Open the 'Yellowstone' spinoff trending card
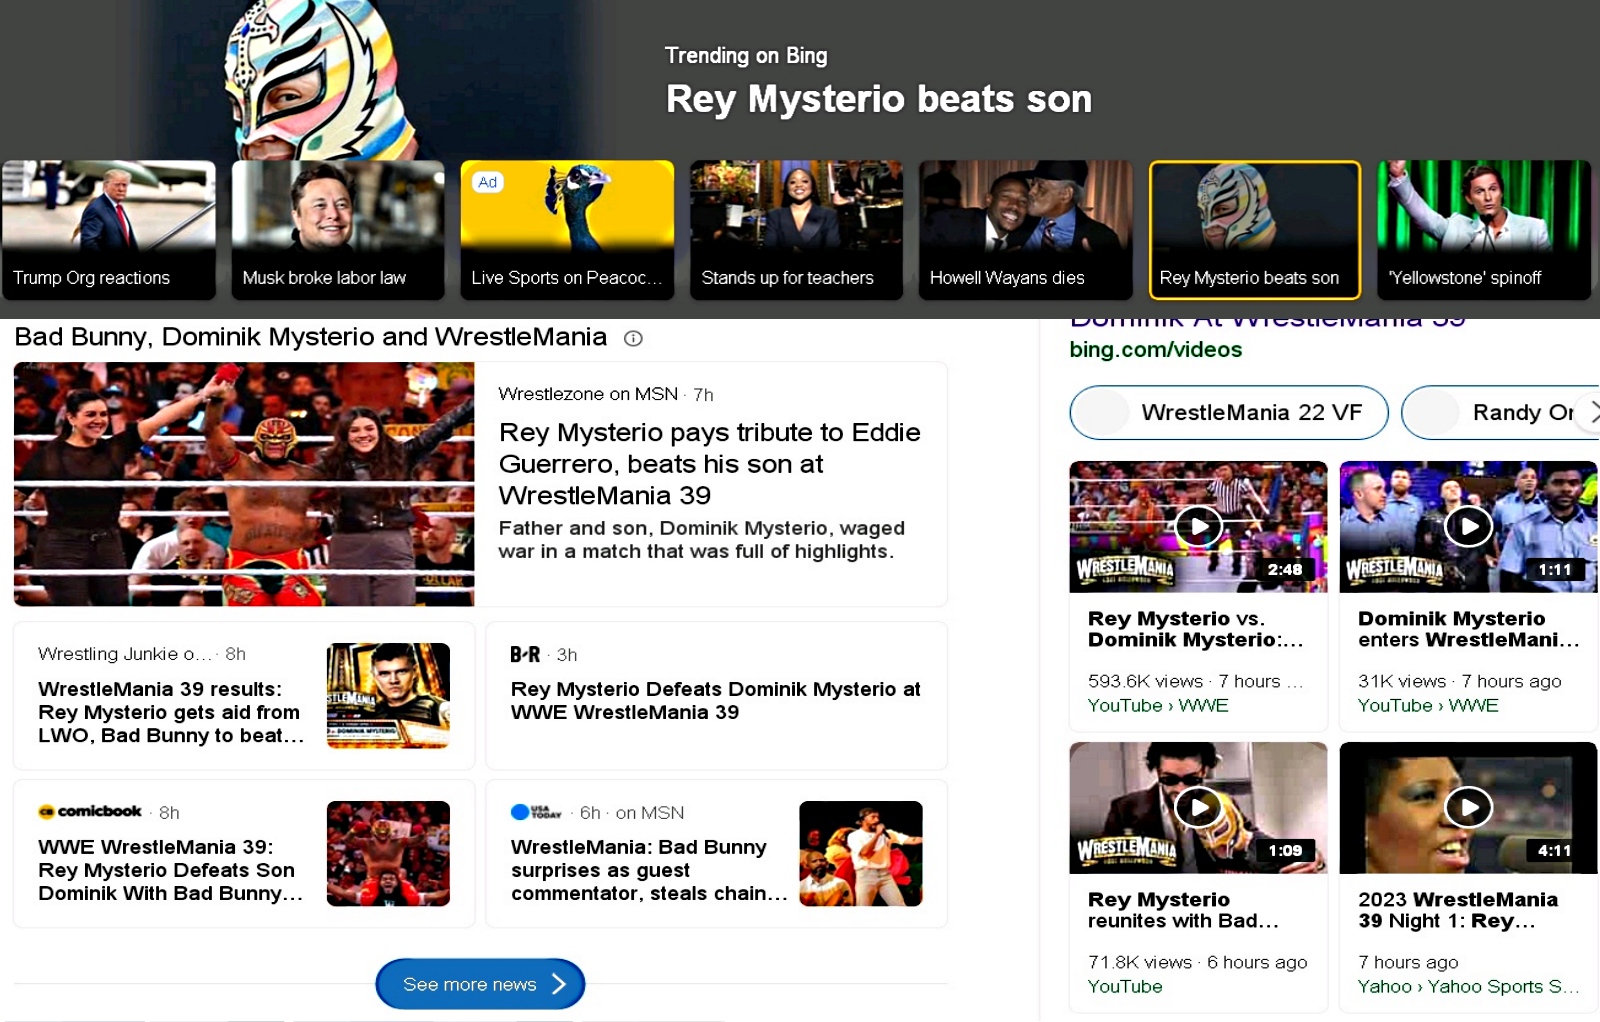The height and width of the screenshot is (1022, 1600). point(1484,230)
